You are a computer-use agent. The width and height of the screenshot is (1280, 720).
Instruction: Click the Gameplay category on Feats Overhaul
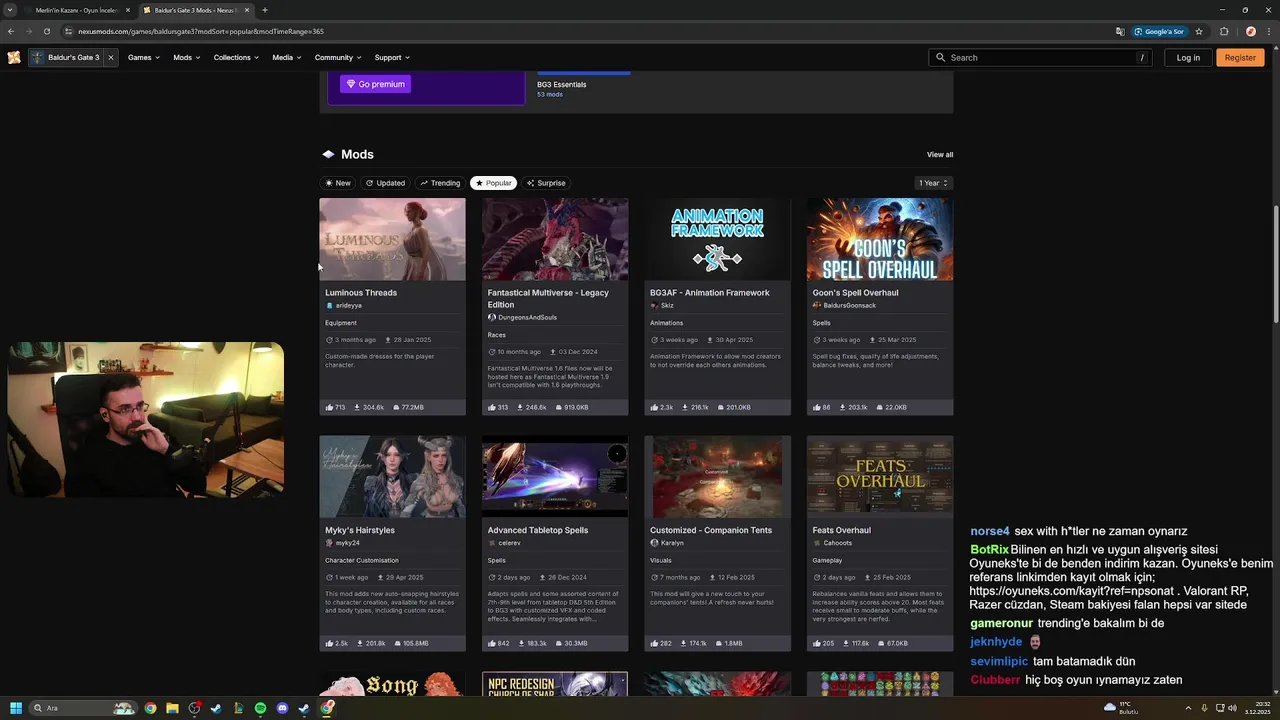tap(828, 560)
